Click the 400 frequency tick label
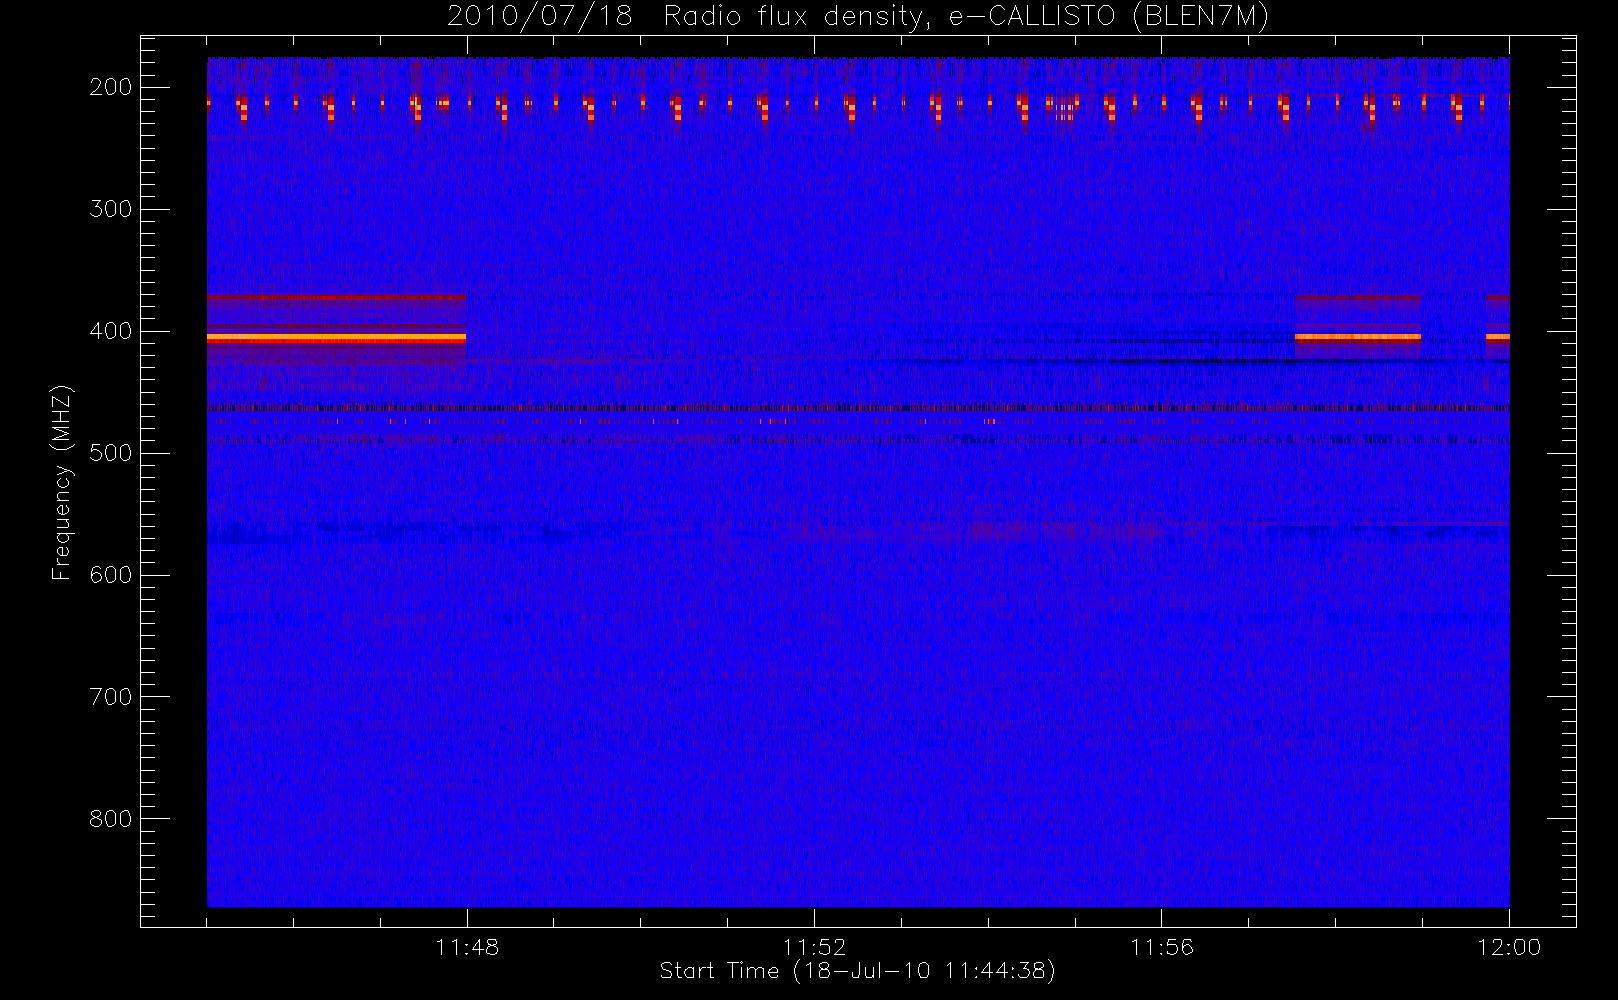The width and height of the screenshot is (1618, 1000). pyautogui.click(x=111, y=331)
